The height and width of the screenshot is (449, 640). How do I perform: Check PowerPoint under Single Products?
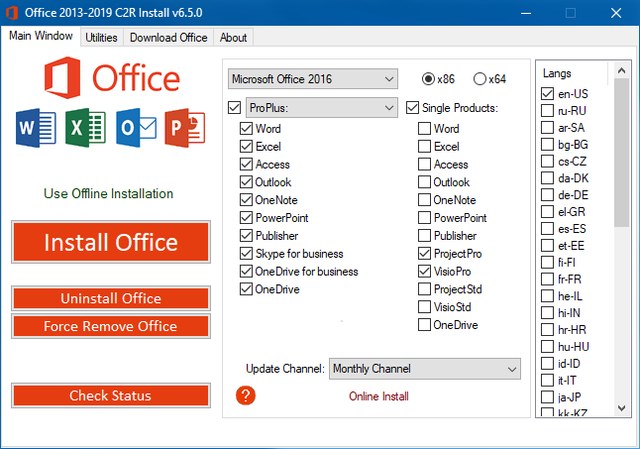pyautogui.click(x=424, y=218)
